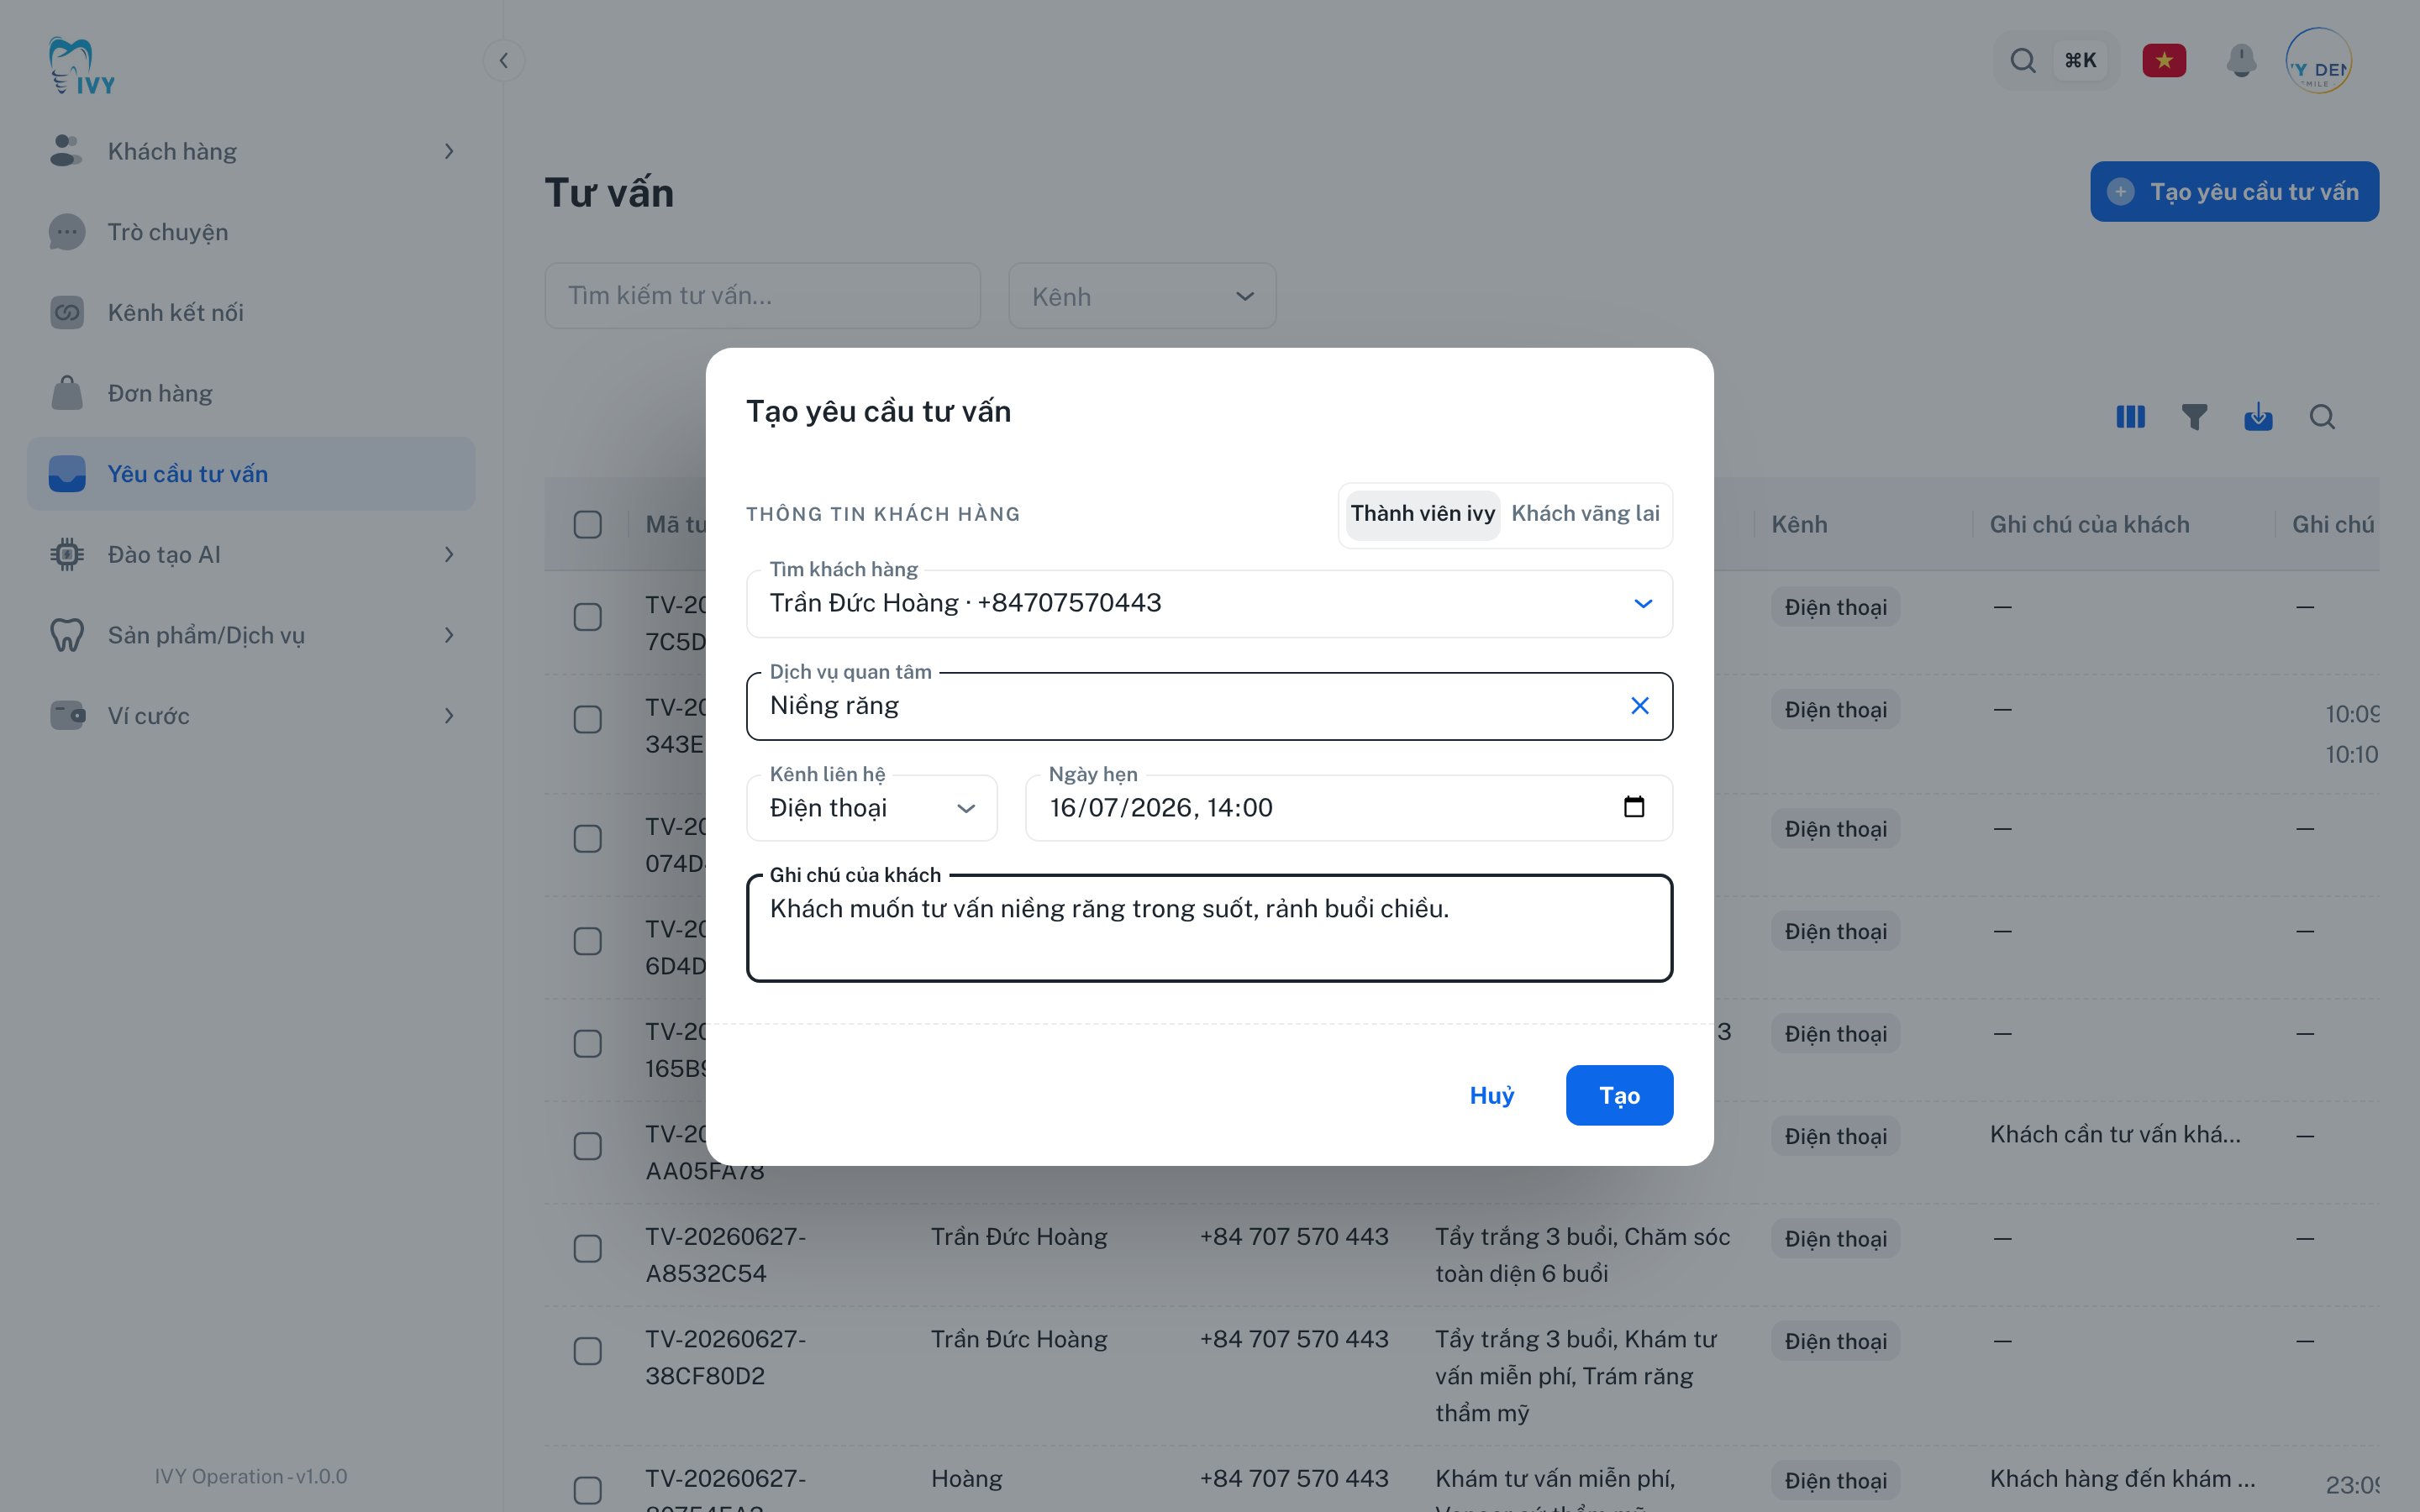The width and height of the screenshot is (2420, 1512).
Task: Click Điện thoại badge in row 38CF80D2
Action: tap(1836, 1342)
